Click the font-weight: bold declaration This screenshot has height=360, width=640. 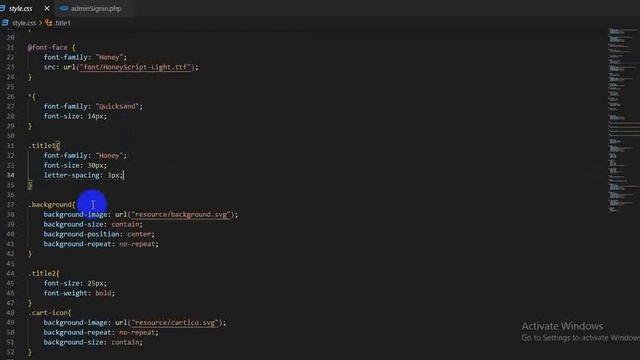79,293
